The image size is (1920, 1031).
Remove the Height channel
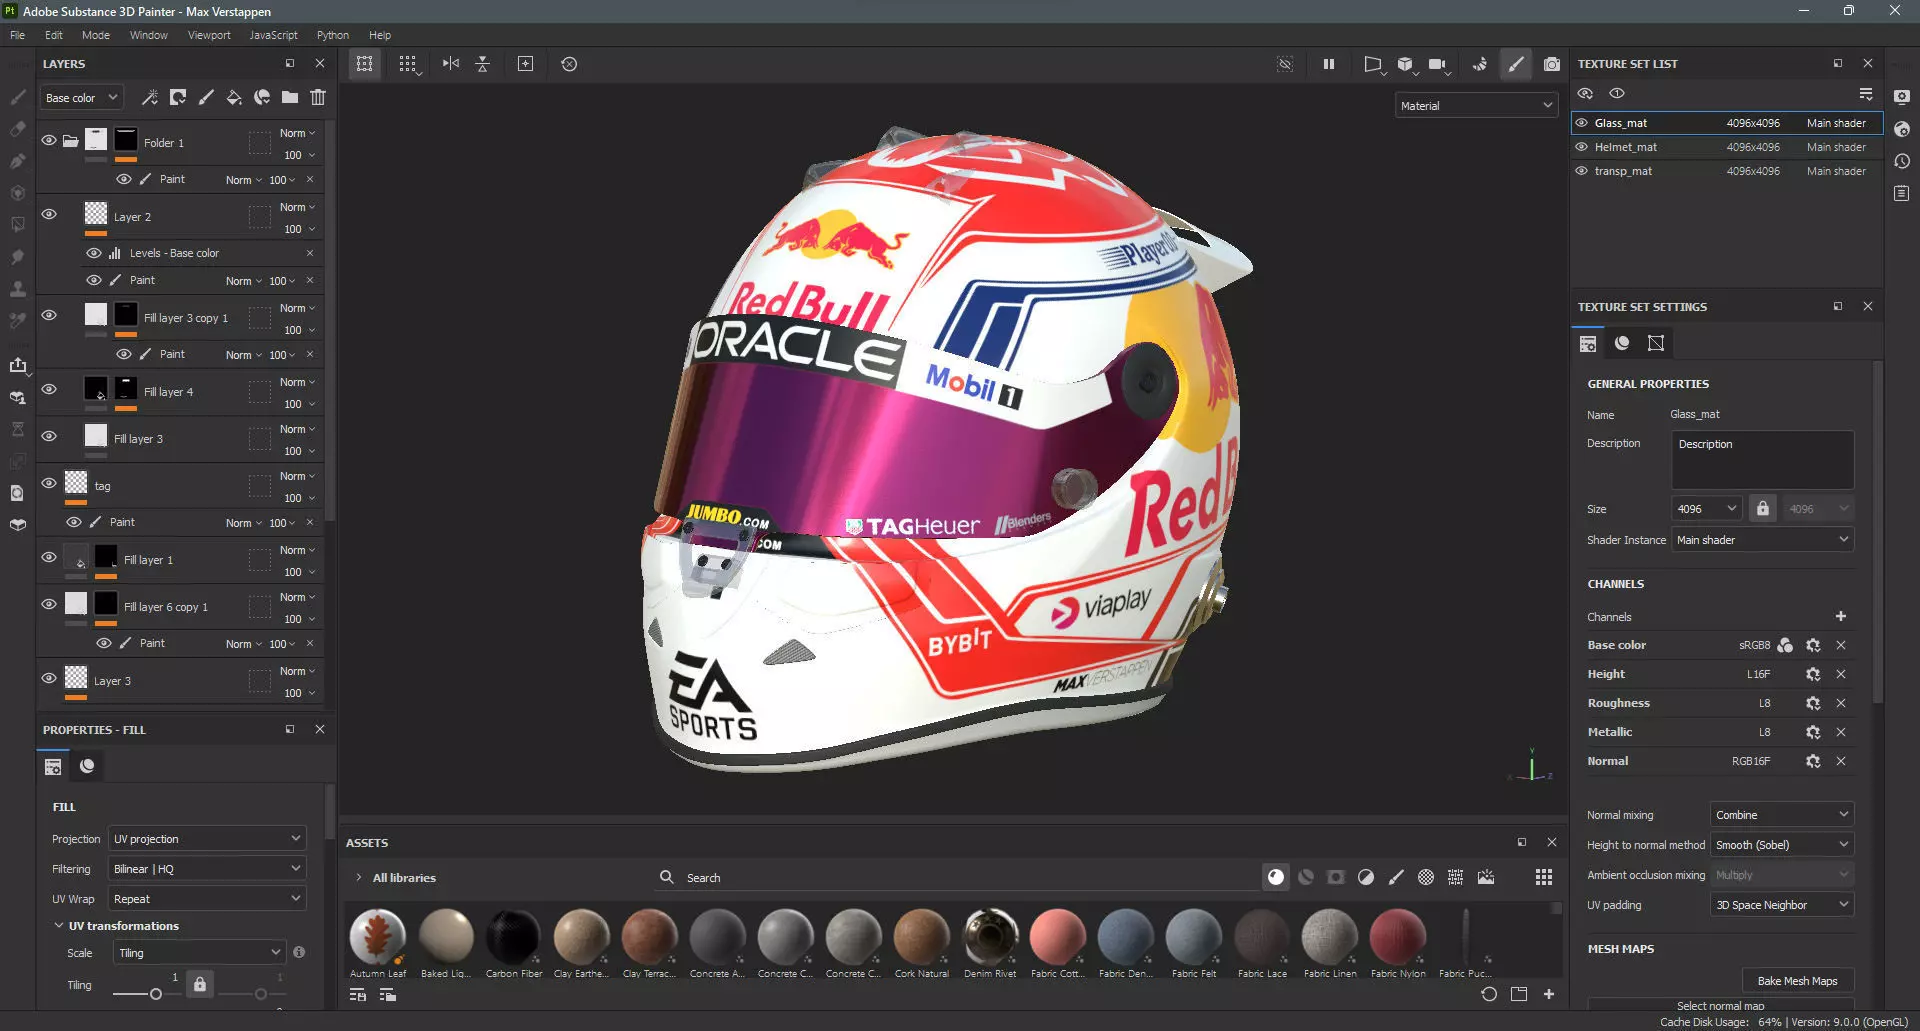coord(1841,674)
